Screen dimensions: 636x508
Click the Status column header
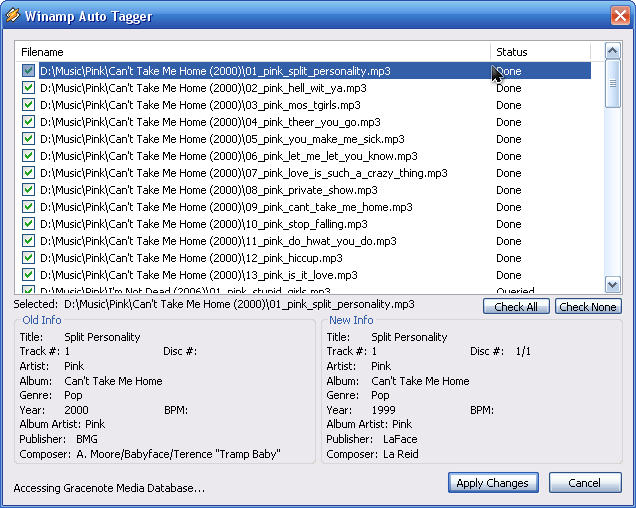coord(540,52)
